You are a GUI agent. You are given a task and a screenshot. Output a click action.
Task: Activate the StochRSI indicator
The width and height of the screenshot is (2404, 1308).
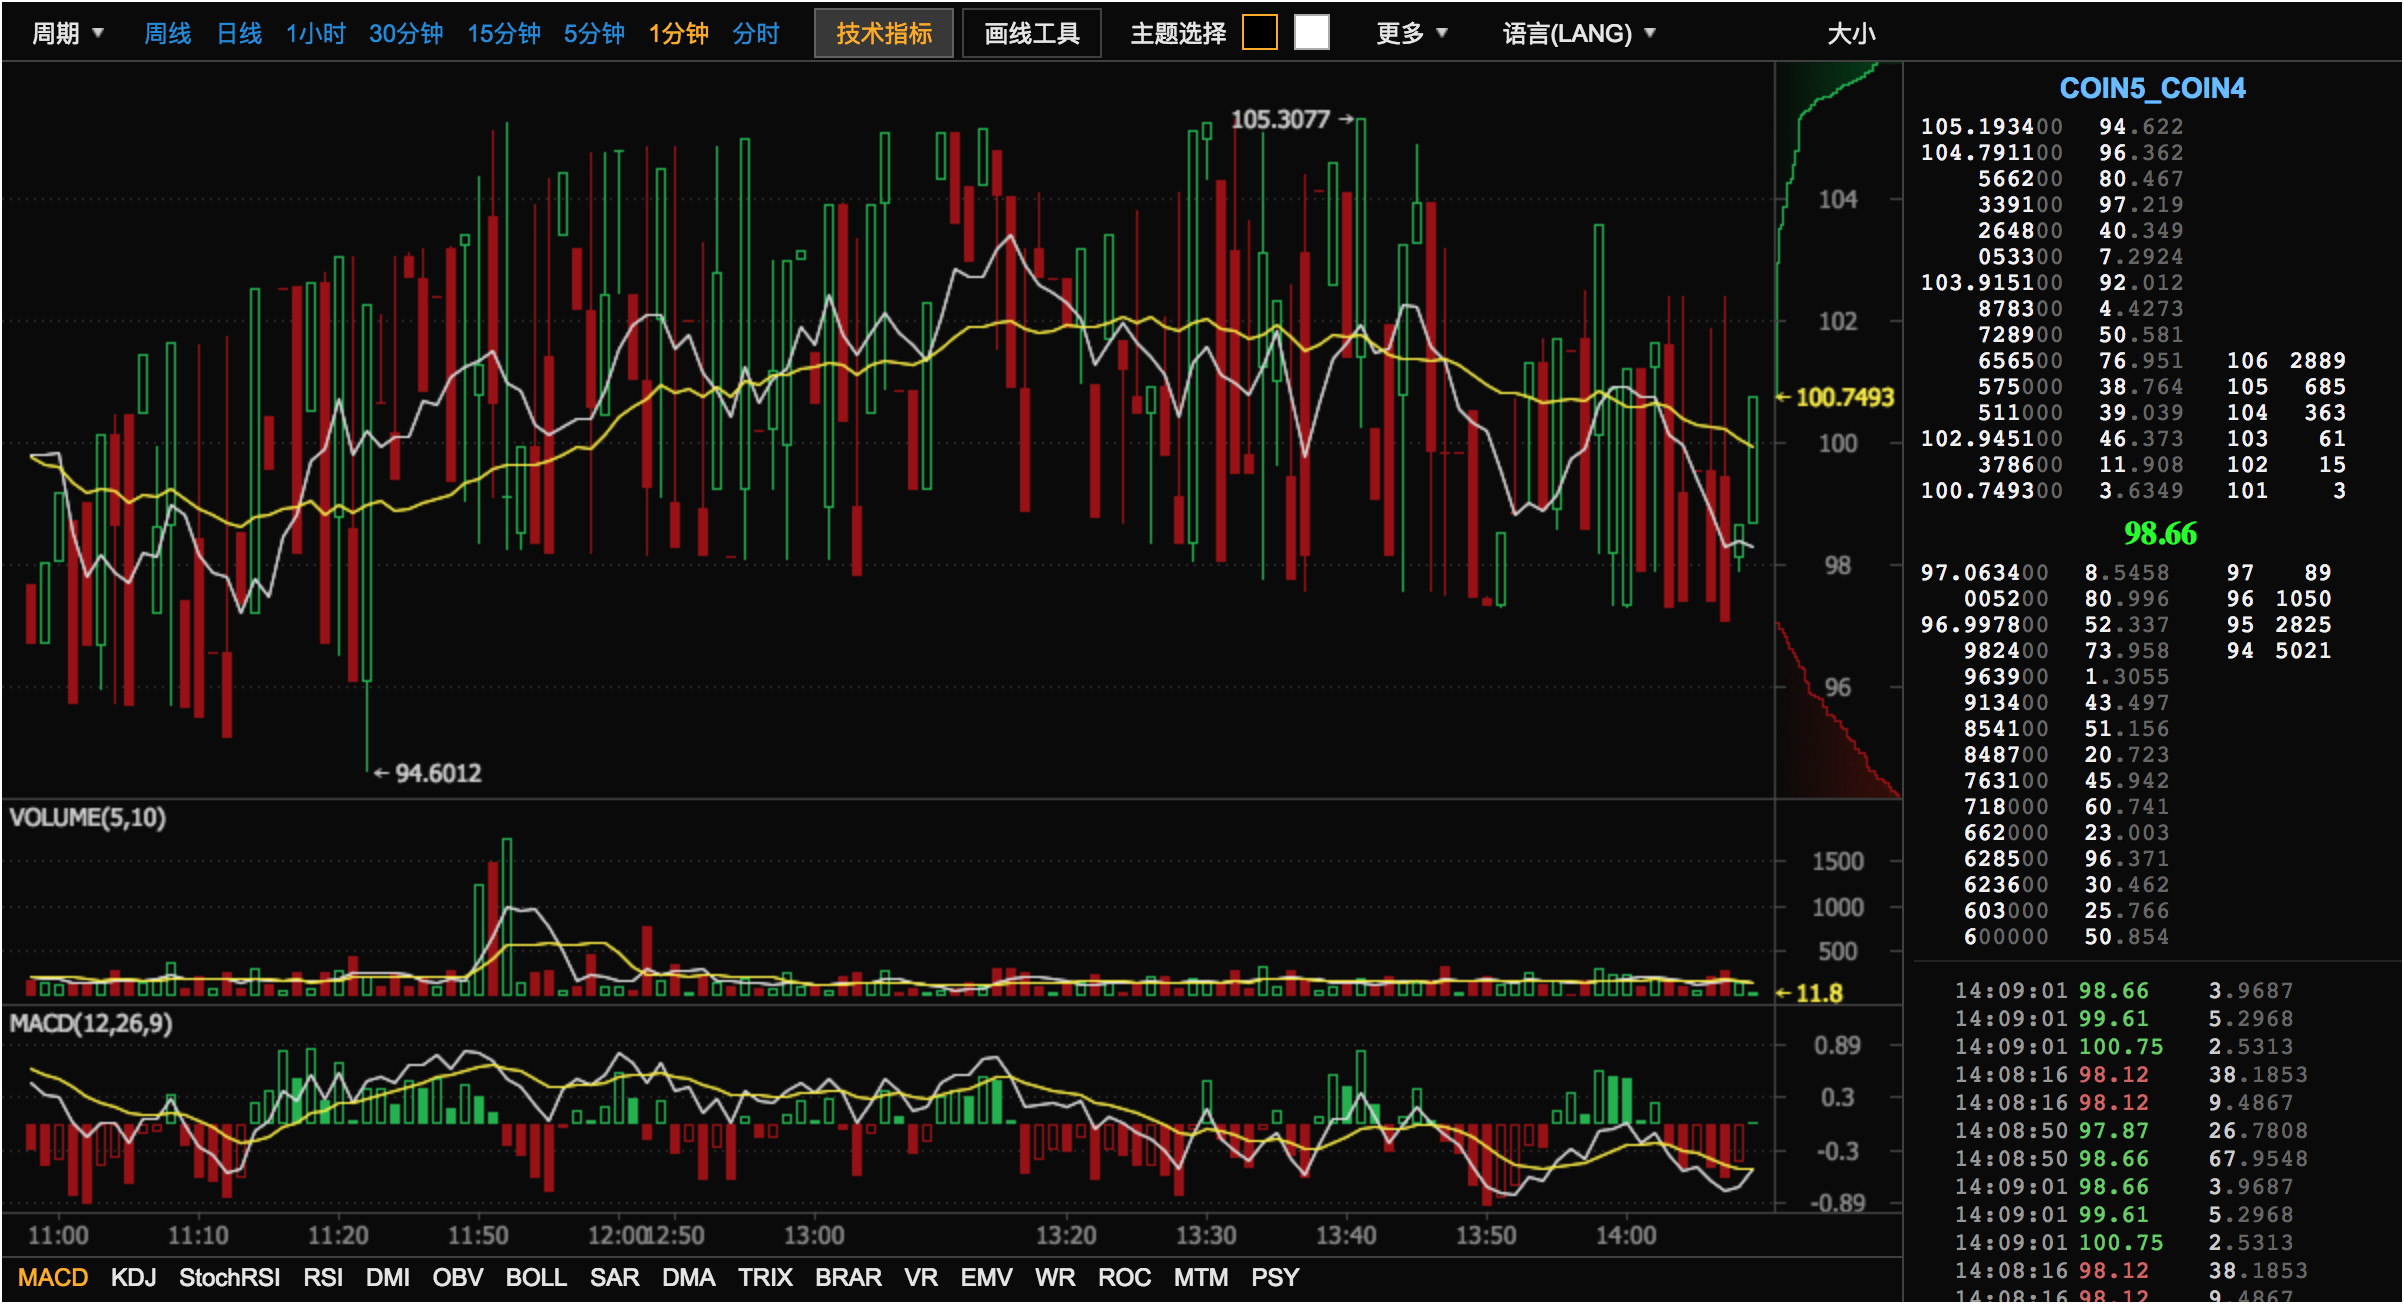(229, 1277)
